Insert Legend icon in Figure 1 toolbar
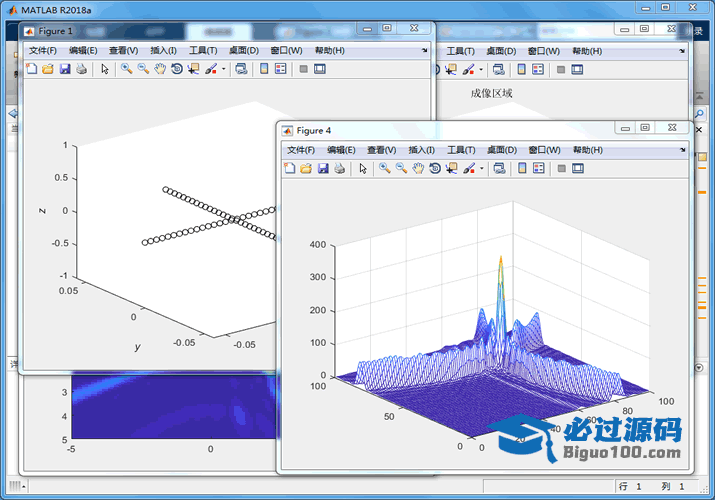Image resolution: width=715 pixels, height=500 pixels. (280, 69)
